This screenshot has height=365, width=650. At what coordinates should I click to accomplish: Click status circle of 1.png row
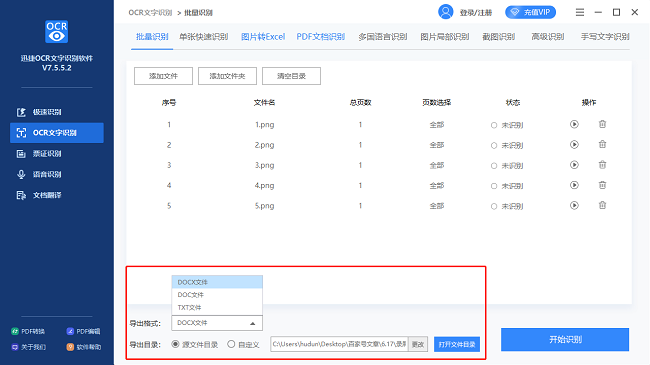(494, 125)
